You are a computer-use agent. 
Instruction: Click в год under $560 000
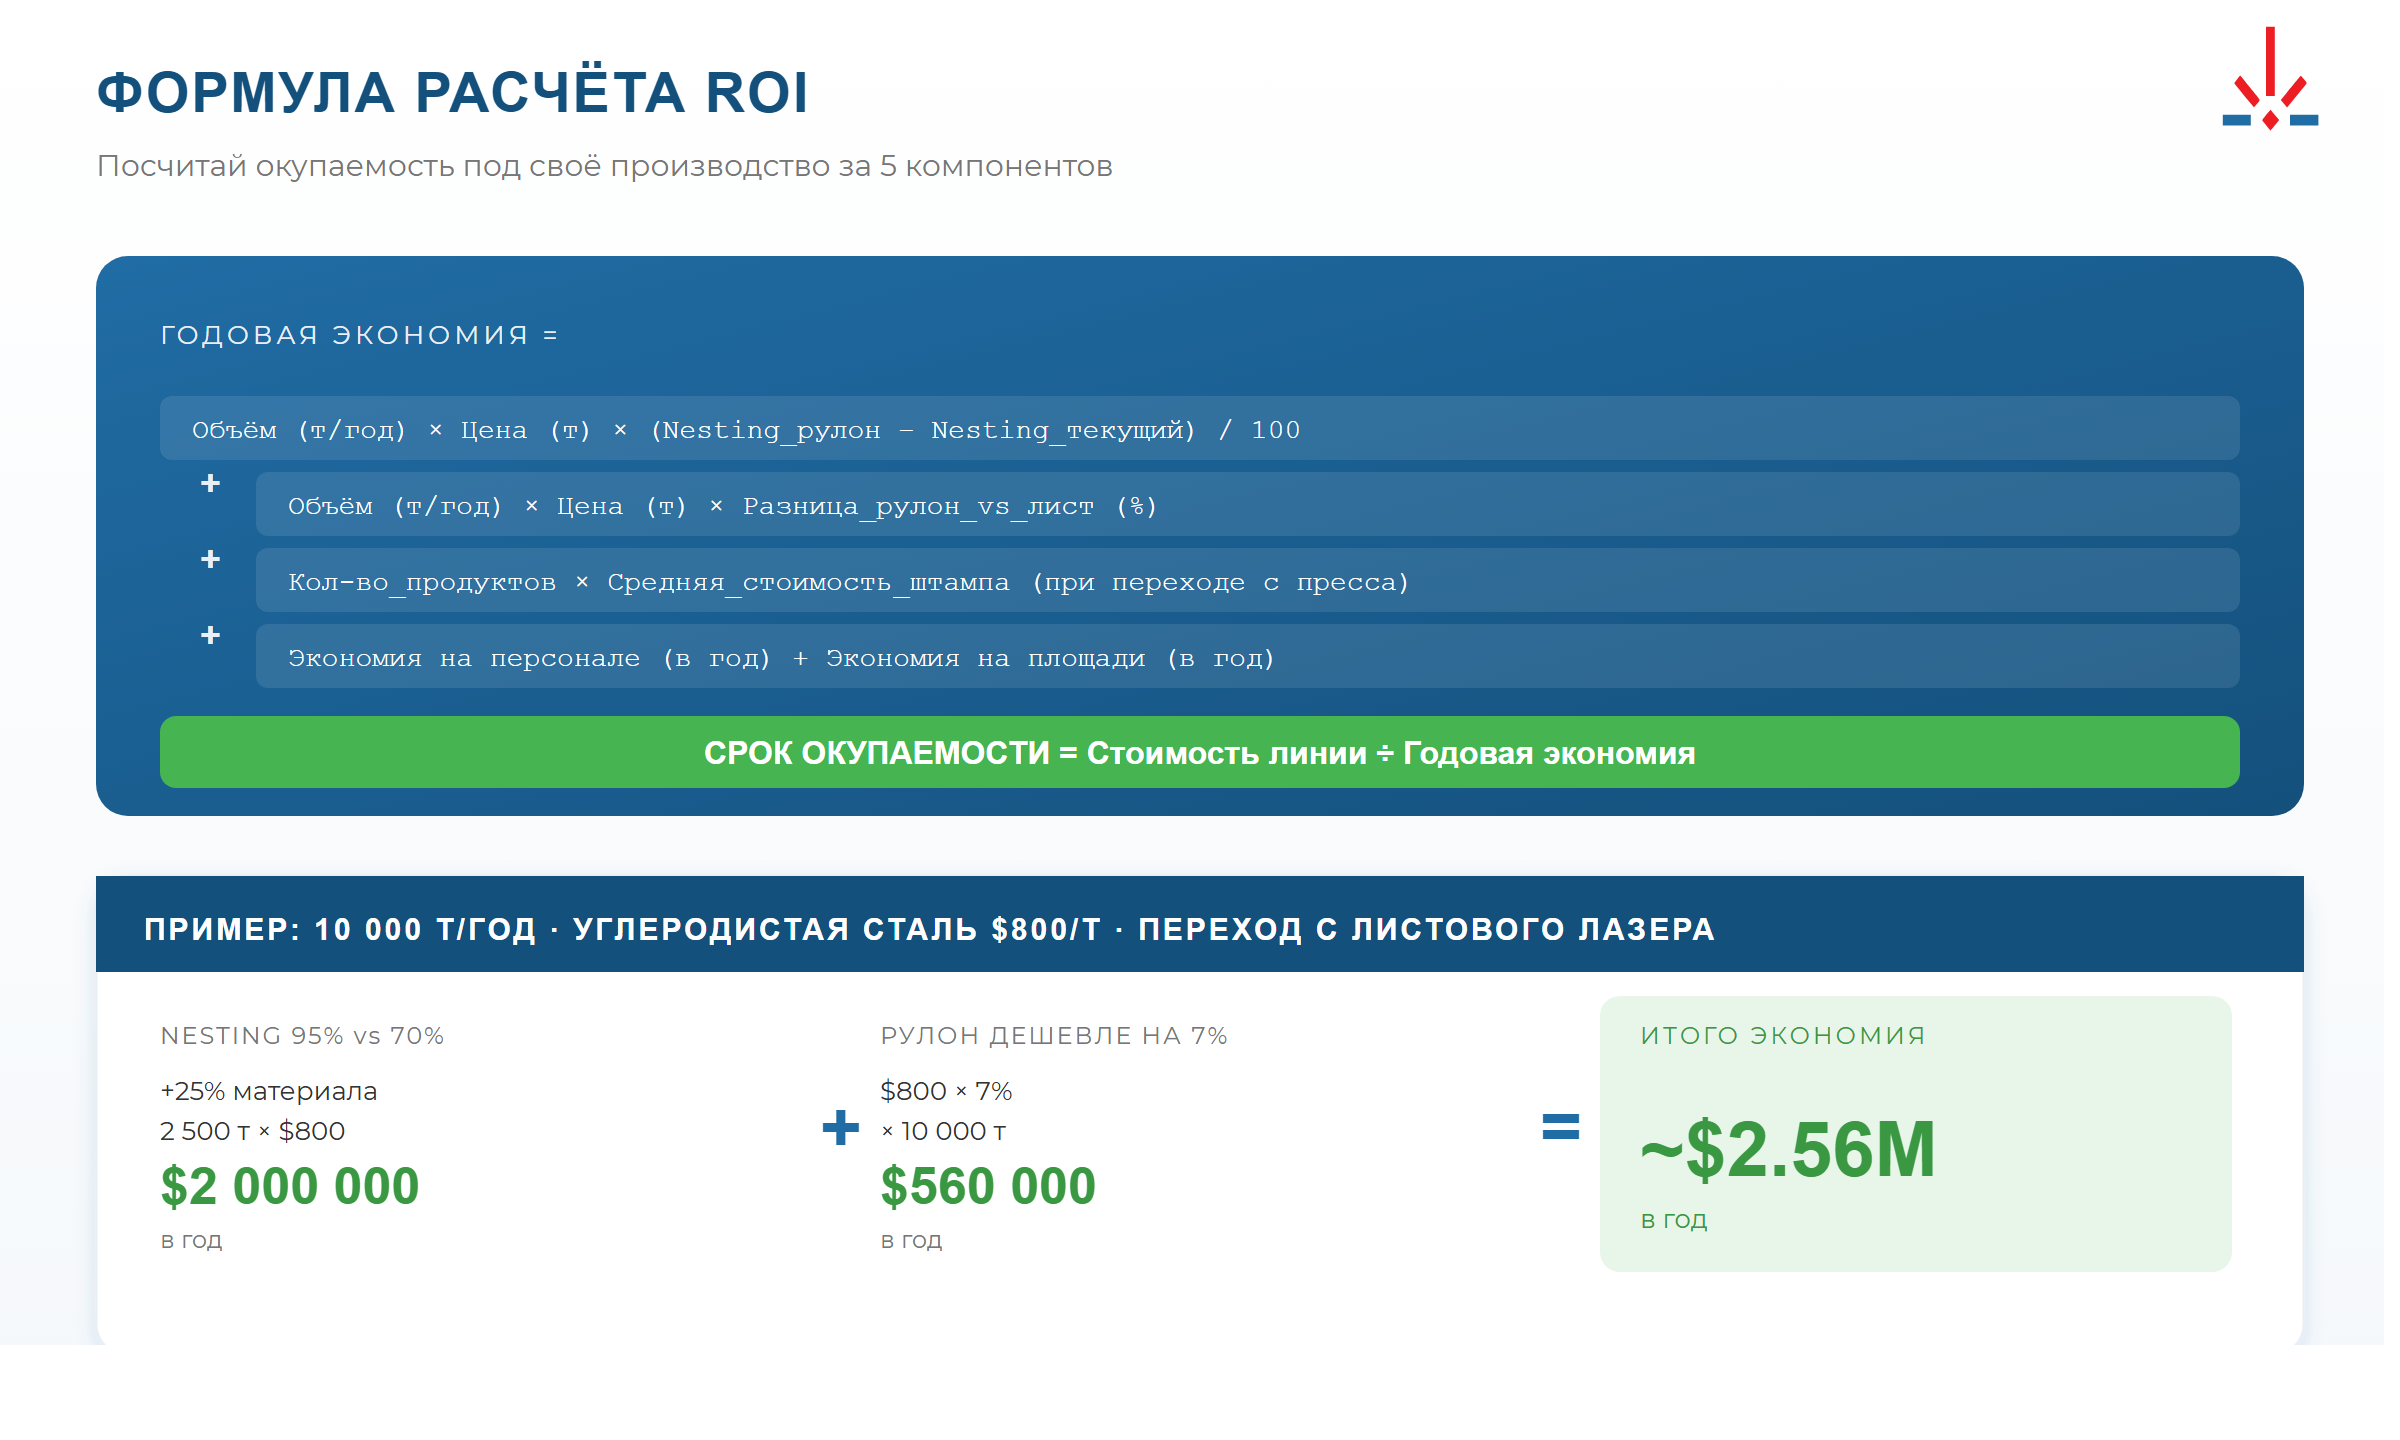pos(911,1240)
